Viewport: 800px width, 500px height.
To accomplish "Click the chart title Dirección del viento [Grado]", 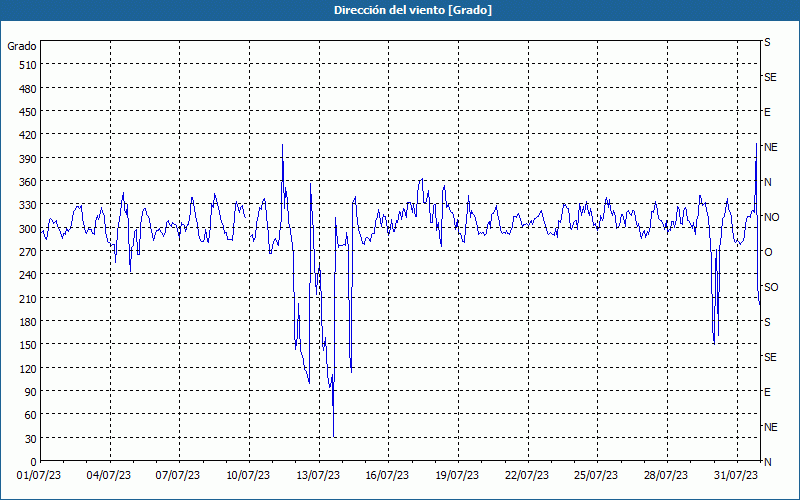I will coord(413,10).
